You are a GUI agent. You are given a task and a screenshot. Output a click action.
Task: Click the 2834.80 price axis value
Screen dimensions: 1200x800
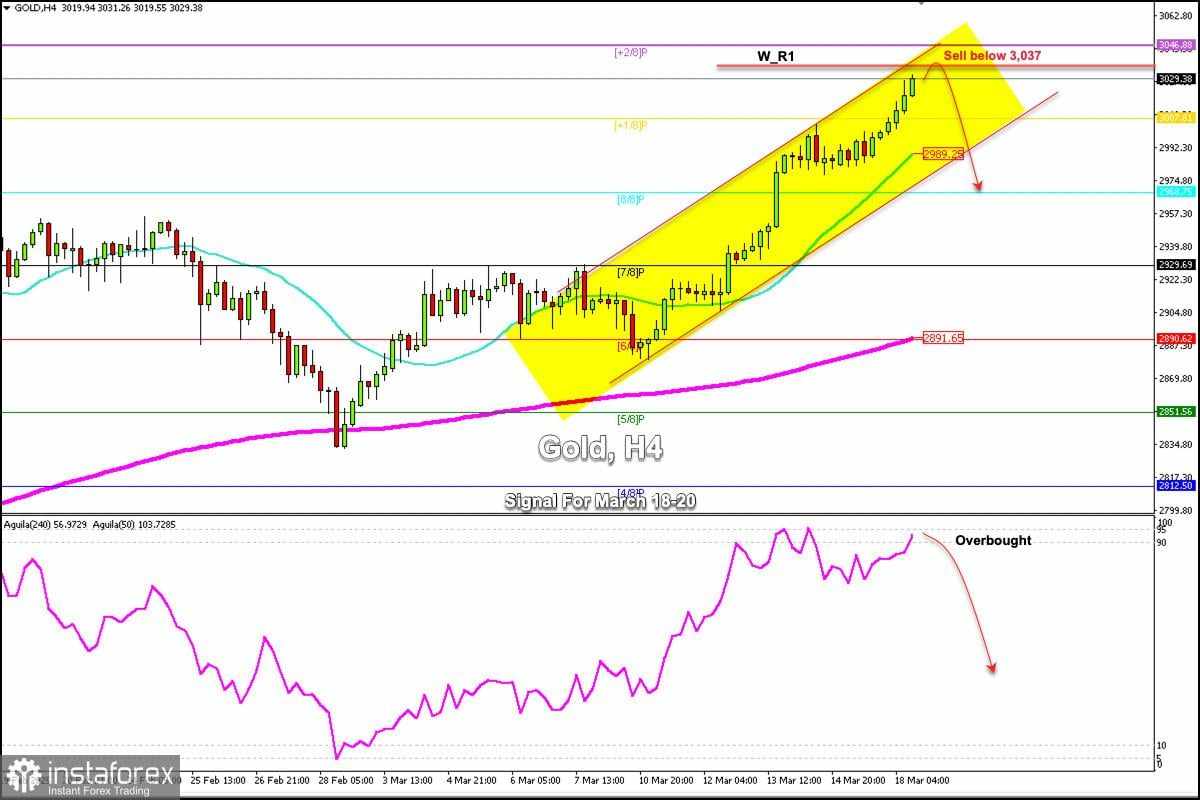1176,445
